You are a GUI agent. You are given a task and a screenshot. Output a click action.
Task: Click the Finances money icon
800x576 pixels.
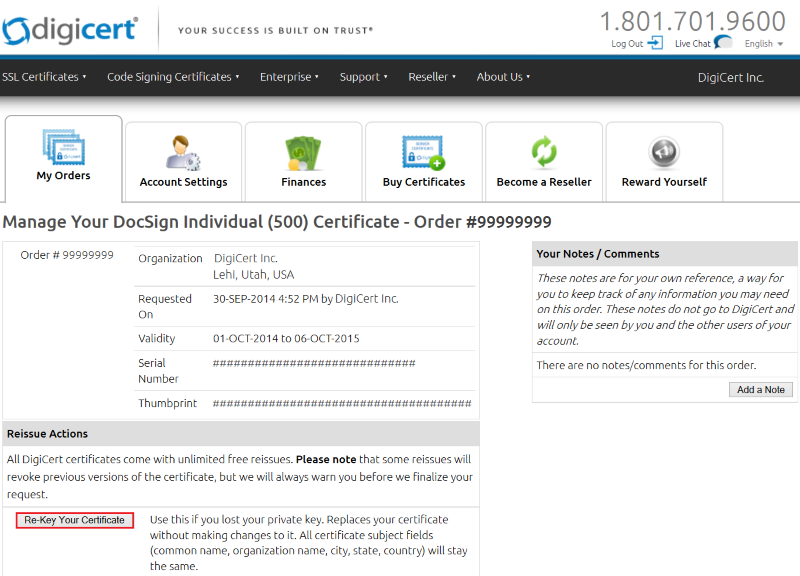(x=303, y=152)
